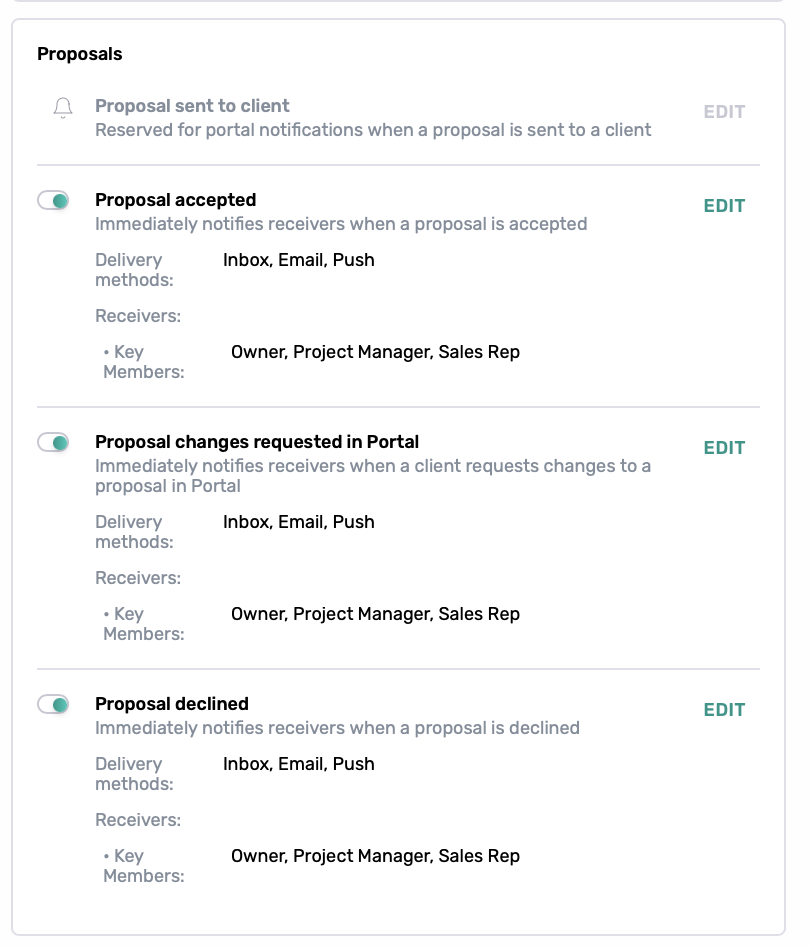Click the bell icon beside Proposal sent to client
The image size is (810, 946).
(x=63, y=107)
